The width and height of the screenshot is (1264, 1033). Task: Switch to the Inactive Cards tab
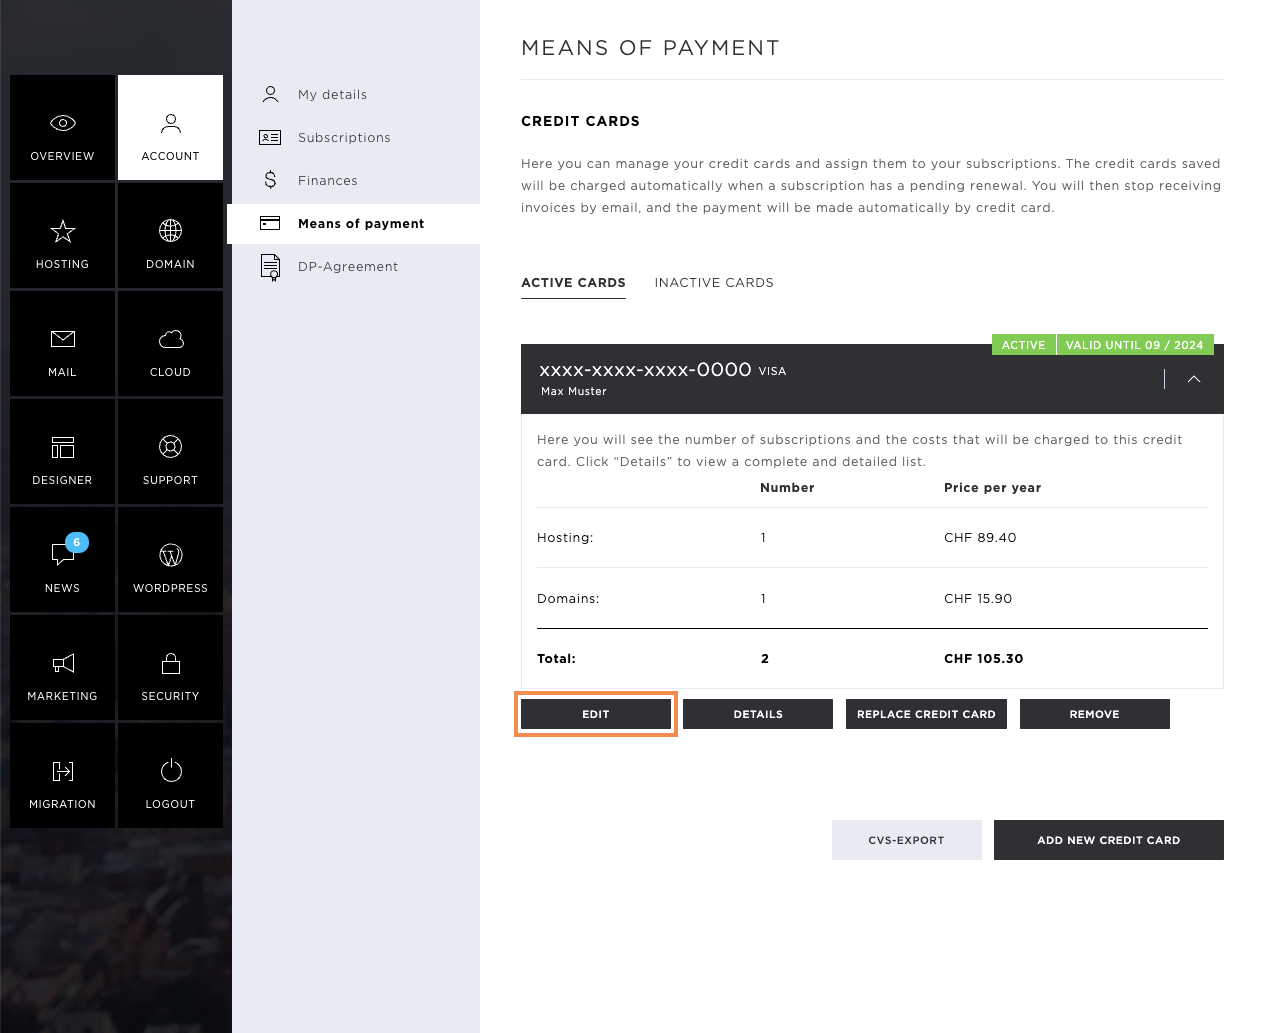tap(714, 283)
